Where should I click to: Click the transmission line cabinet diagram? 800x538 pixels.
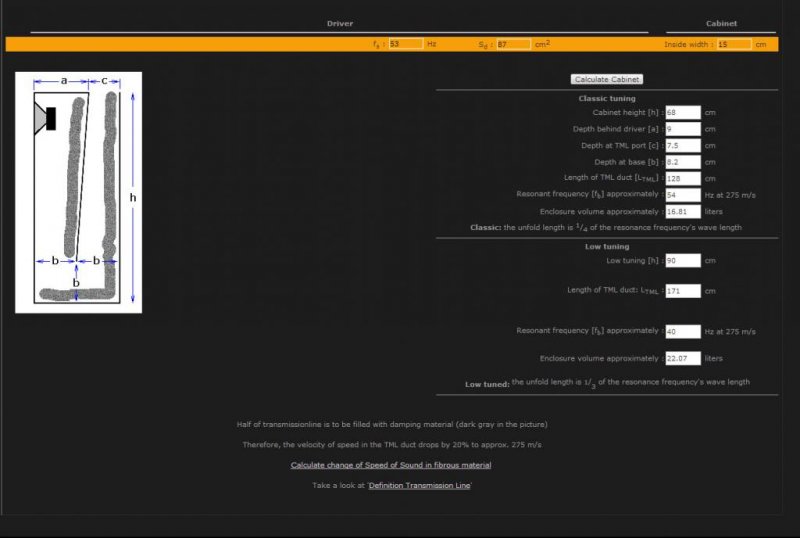coord(78,192)
